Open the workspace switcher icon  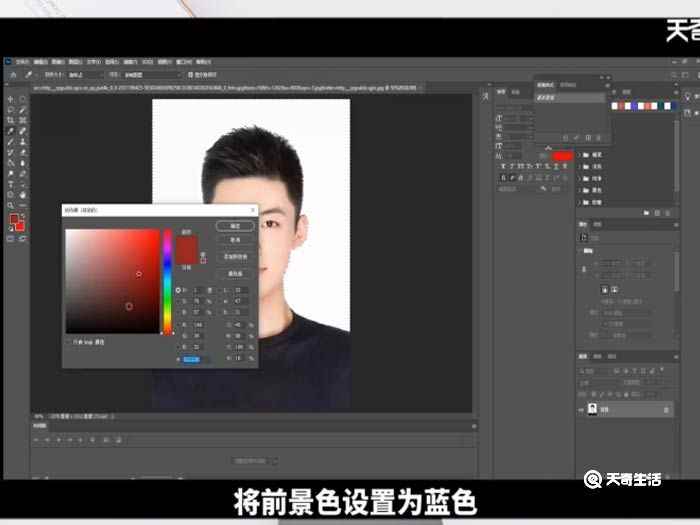coord(685,75)
